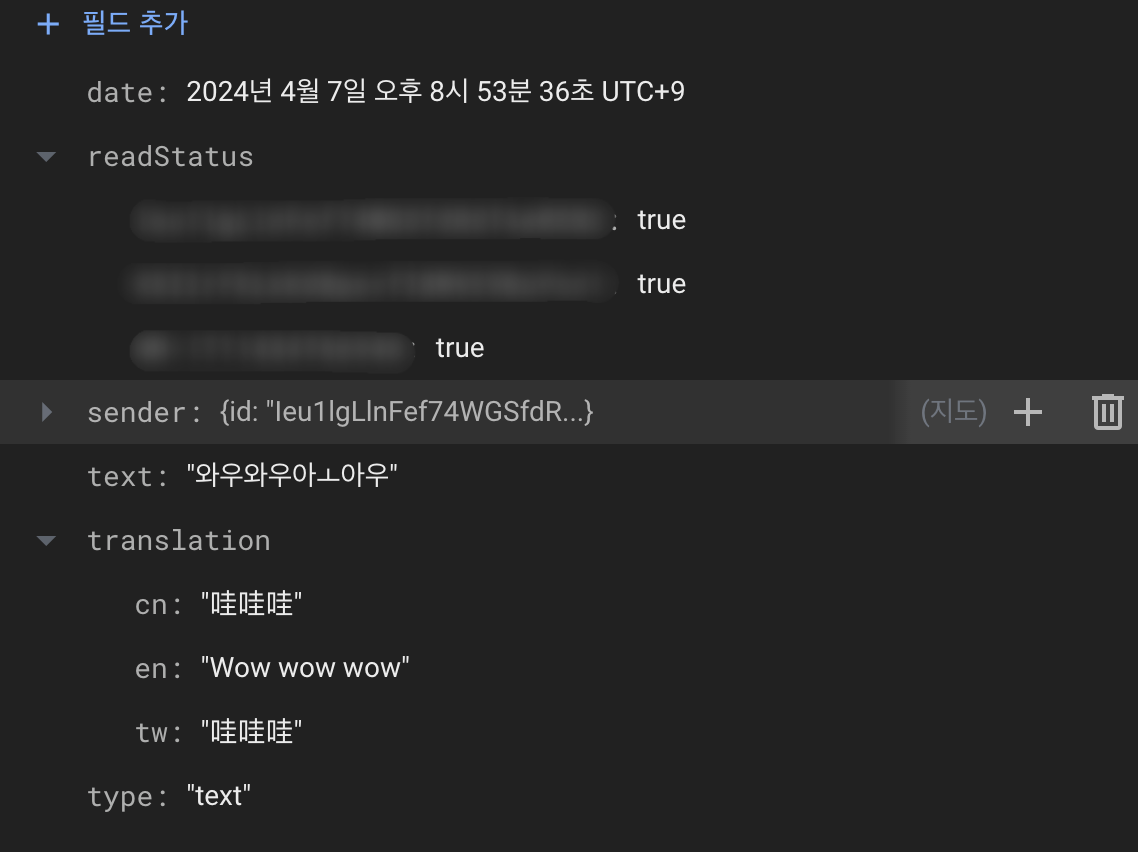The image size is (1138, 852).
Task: Click the second readStatus true value
Action: 661,284
